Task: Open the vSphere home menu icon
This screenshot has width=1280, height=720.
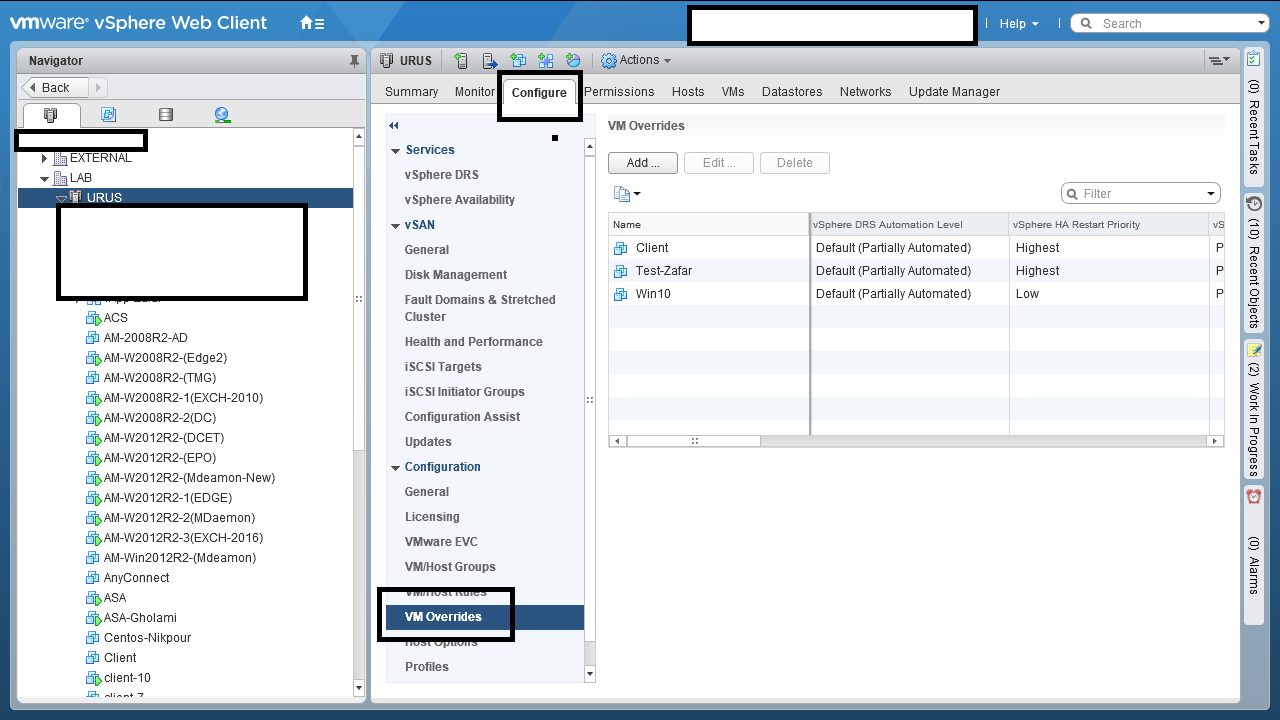Action: tap(312, 23)
